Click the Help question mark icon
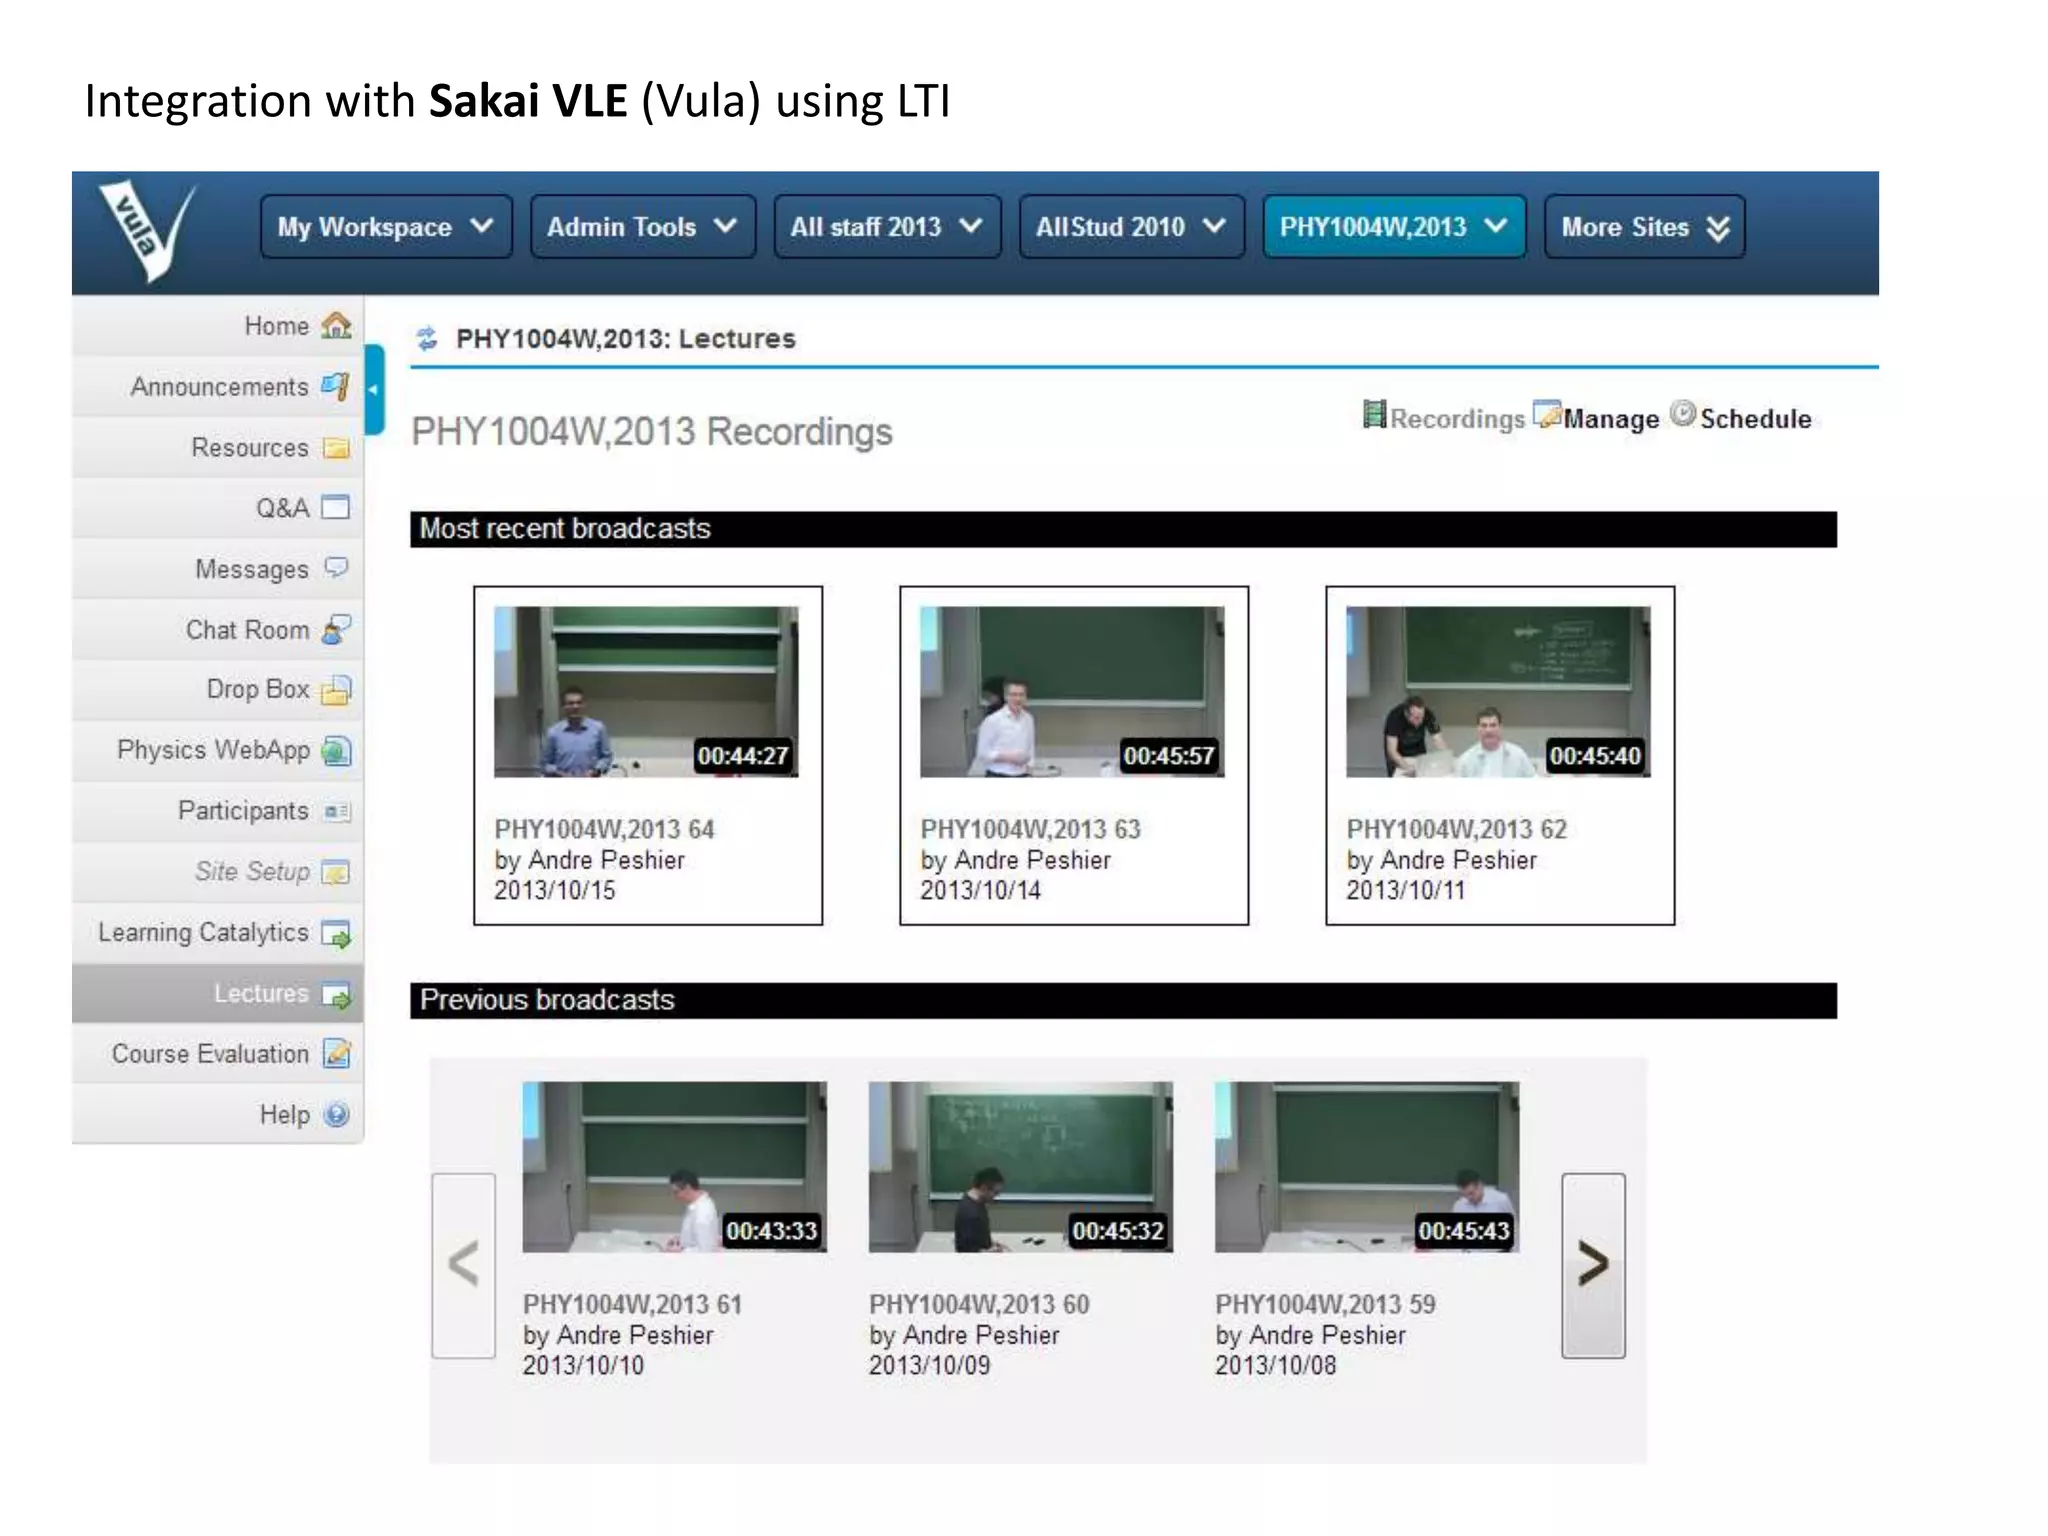 [x=337, y=1114]
